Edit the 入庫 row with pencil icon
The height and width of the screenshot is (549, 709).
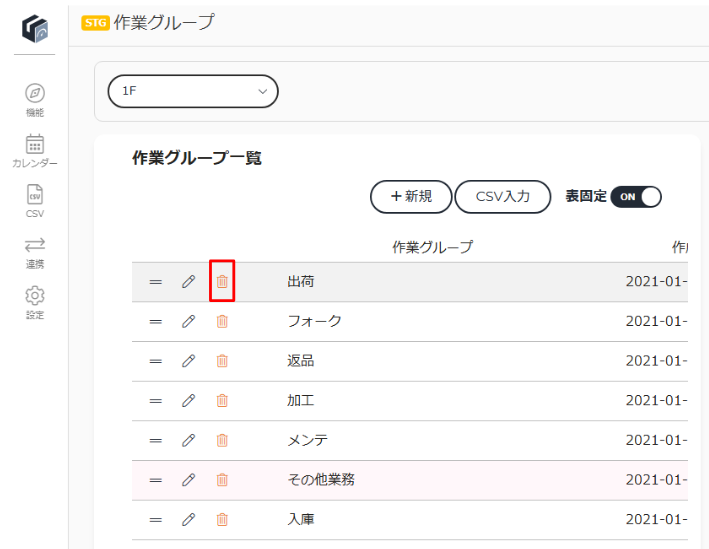[189, 519]
